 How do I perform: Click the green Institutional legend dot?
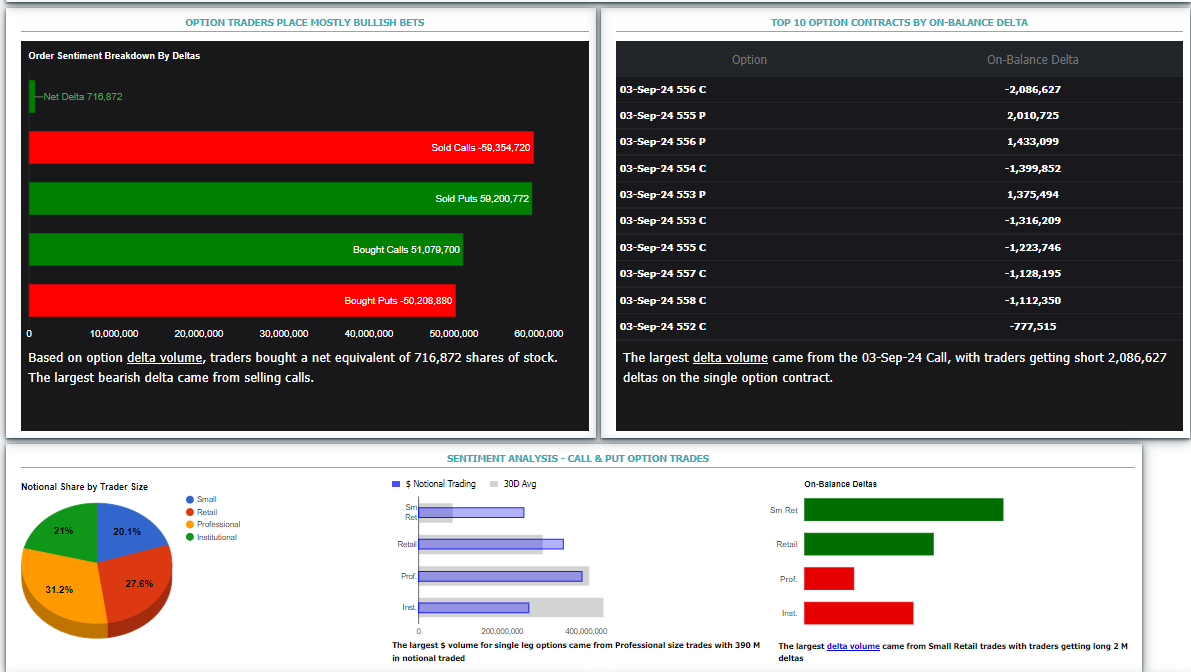click(x=190, y=537)
